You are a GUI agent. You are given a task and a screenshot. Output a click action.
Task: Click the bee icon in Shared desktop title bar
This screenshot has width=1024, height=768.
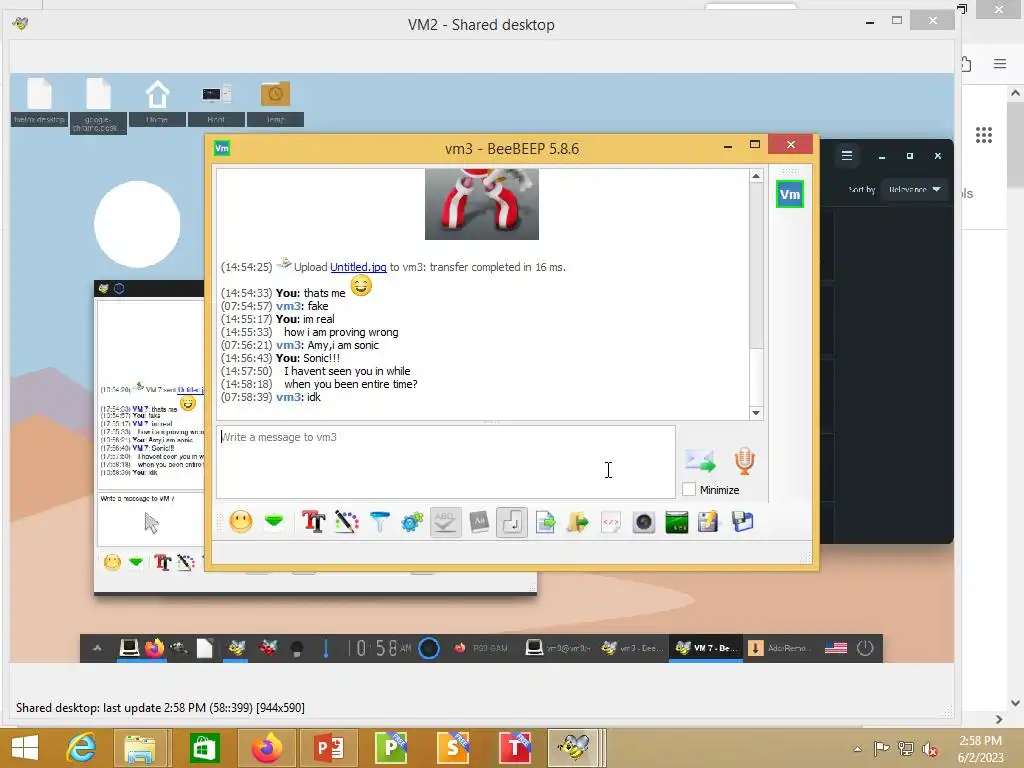click(x=20, y=24)
